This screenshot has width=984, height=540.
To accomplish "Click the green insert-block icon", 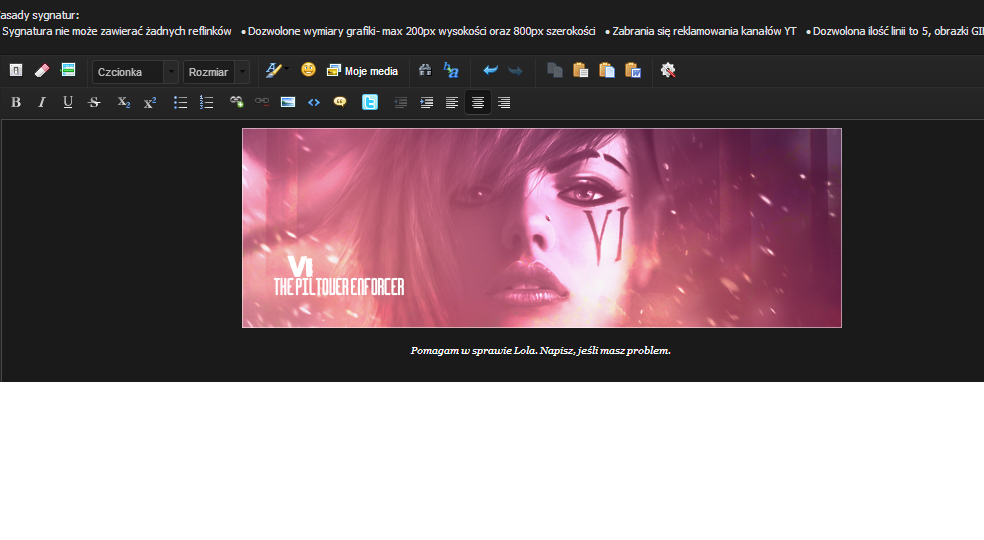I will coord(68,70).
